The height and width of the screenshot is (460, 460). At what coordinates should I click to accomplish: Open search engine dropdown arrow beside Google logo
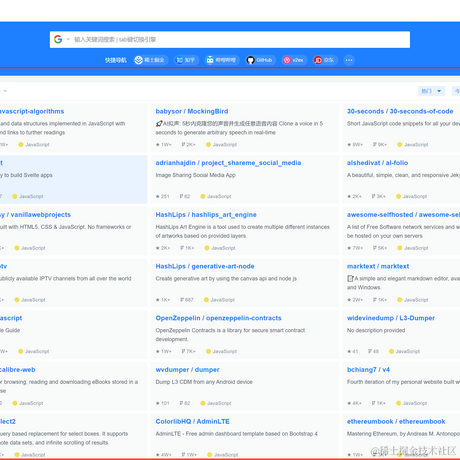68,39
